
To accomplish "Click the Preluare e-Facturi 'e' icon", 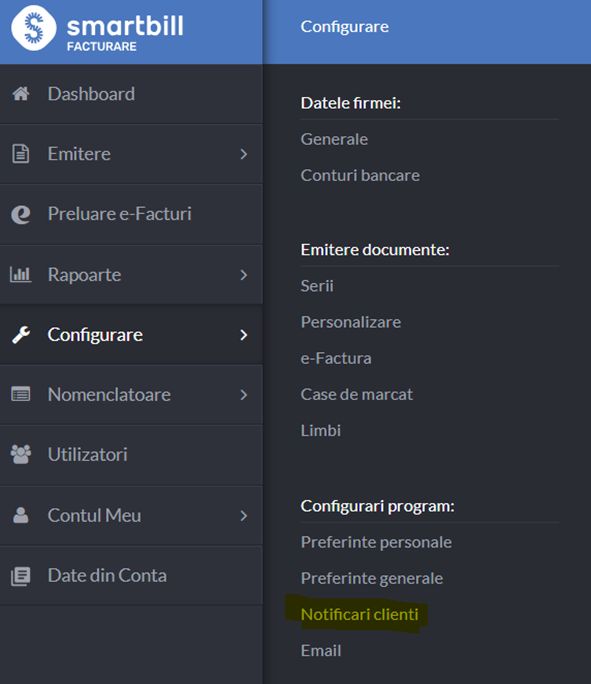I will (x=20, y=214).
